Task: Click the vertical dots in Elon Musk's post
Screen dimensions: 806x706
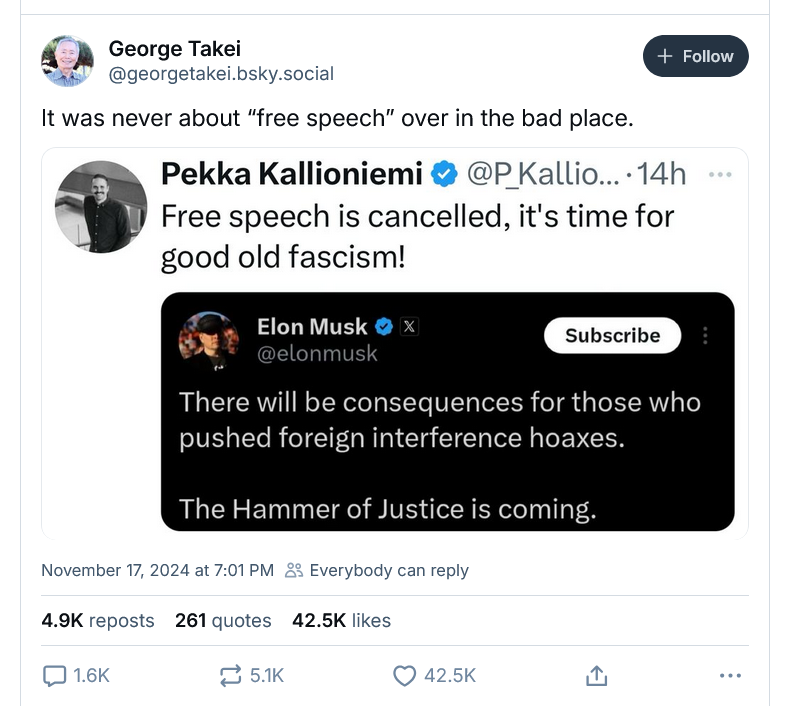Action: tap(706, 335)
